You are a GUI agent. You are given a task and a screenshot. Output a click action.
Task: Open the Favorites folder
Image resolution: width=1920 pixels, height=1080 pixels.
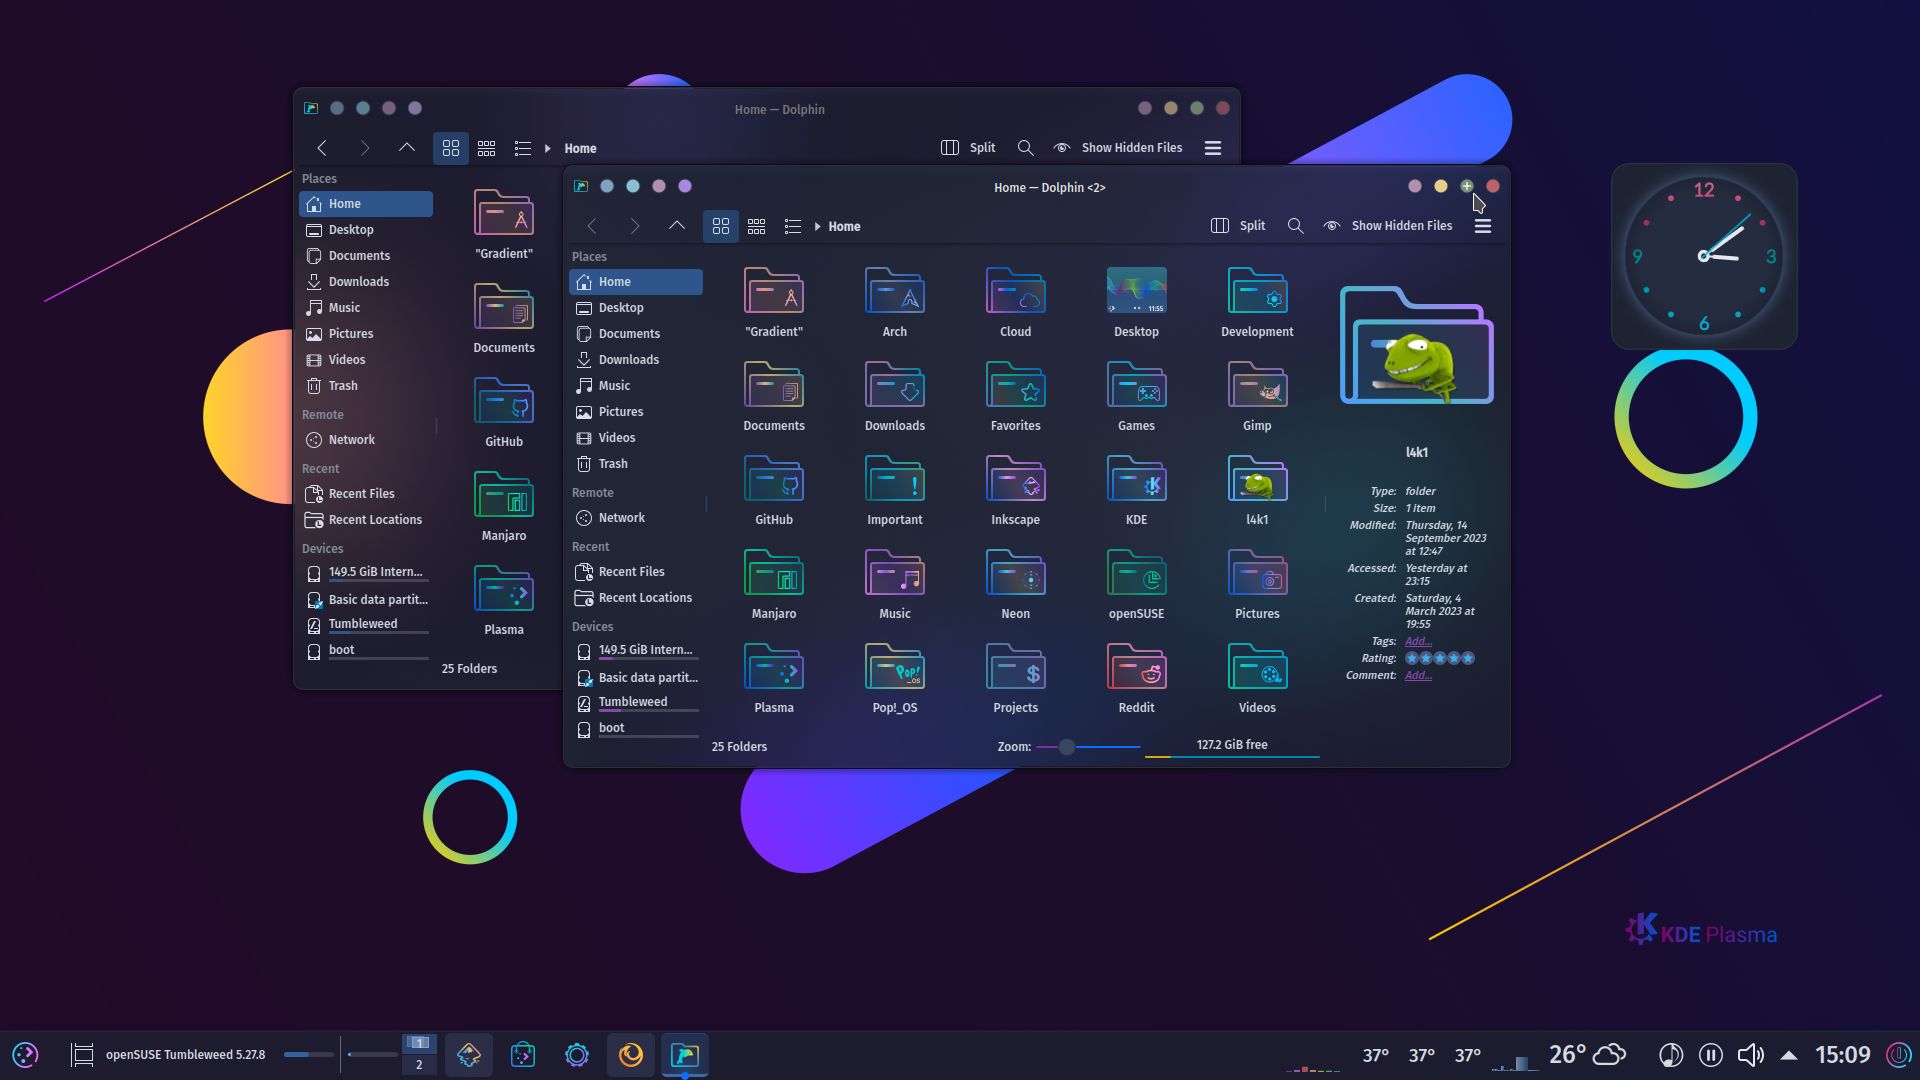[1015, 396]
